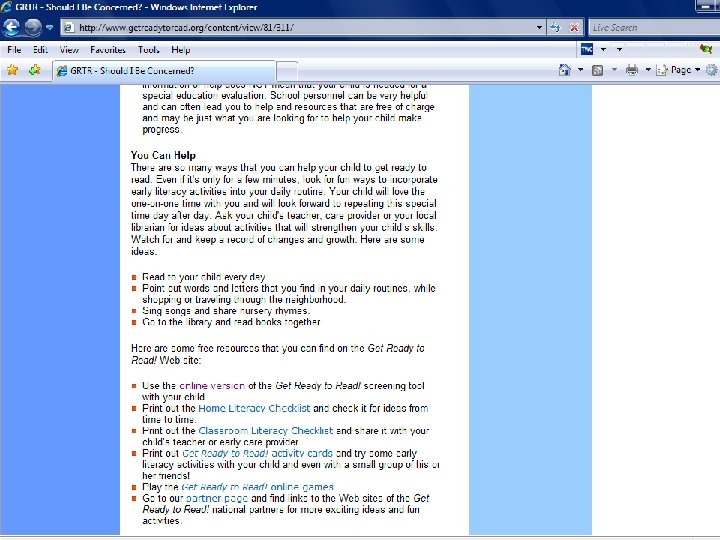This screenshot has height=540, width=720.
Task: Open the Get Ready to Read! online games link
Action: [x=257, y=487]
